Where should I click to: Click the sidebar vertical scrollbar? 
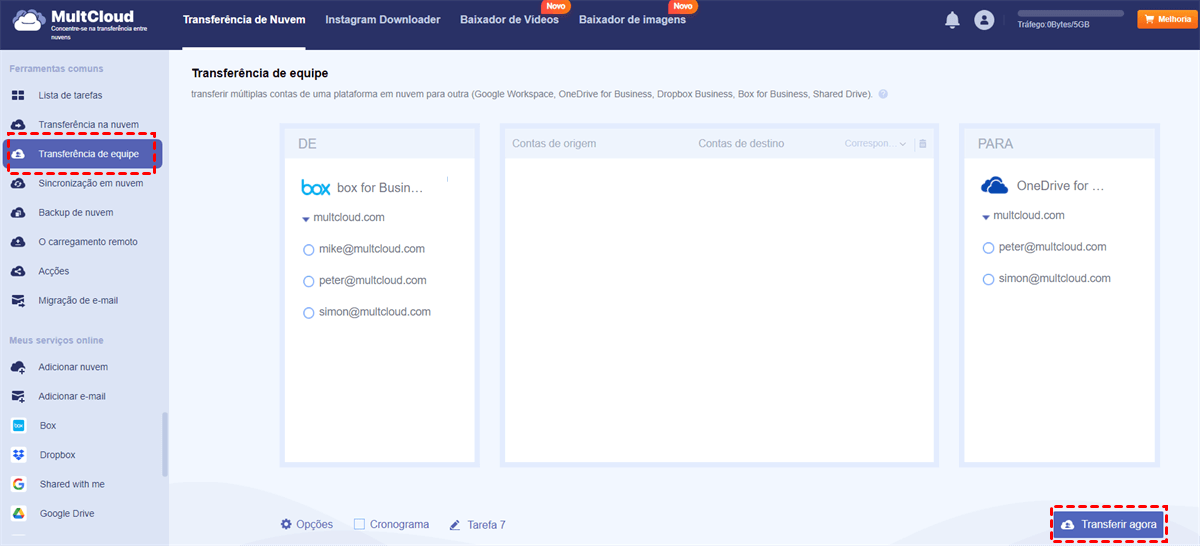coord(165,444)
